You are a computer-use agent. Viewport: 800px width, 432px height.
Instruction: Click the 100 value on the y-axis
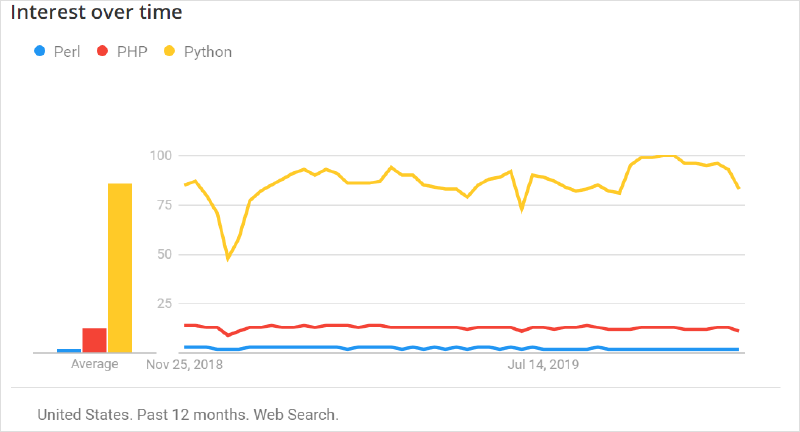[x=161, y=156]
